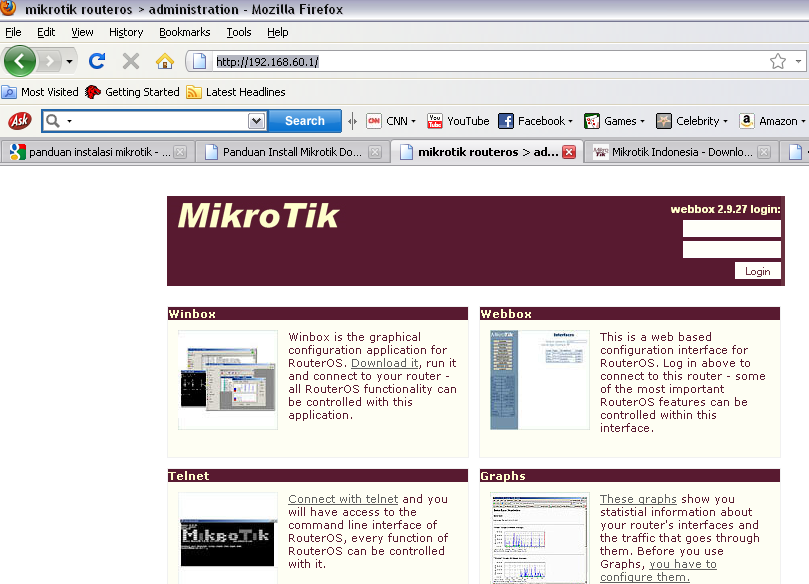Click the Connect with telnet link
Image resolution: width=809 pixels, height=584 pixels.
click(343, 499)
